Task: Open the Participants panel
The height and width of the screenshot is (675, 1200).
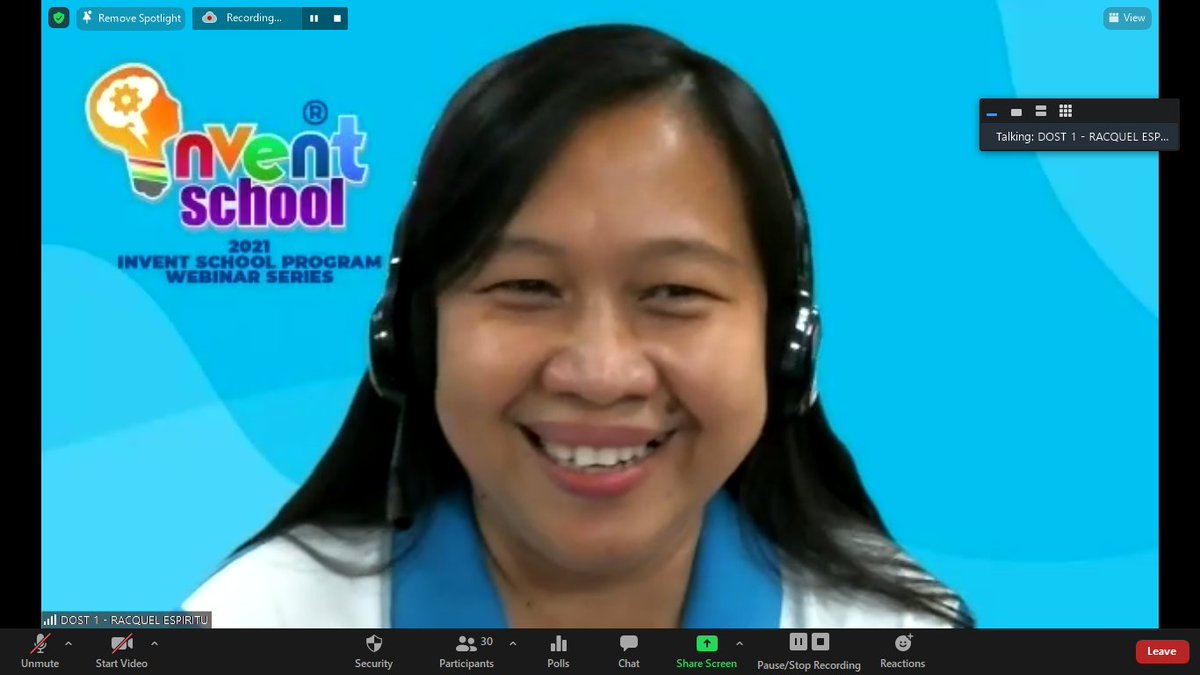Action: (x=466, y=650)
